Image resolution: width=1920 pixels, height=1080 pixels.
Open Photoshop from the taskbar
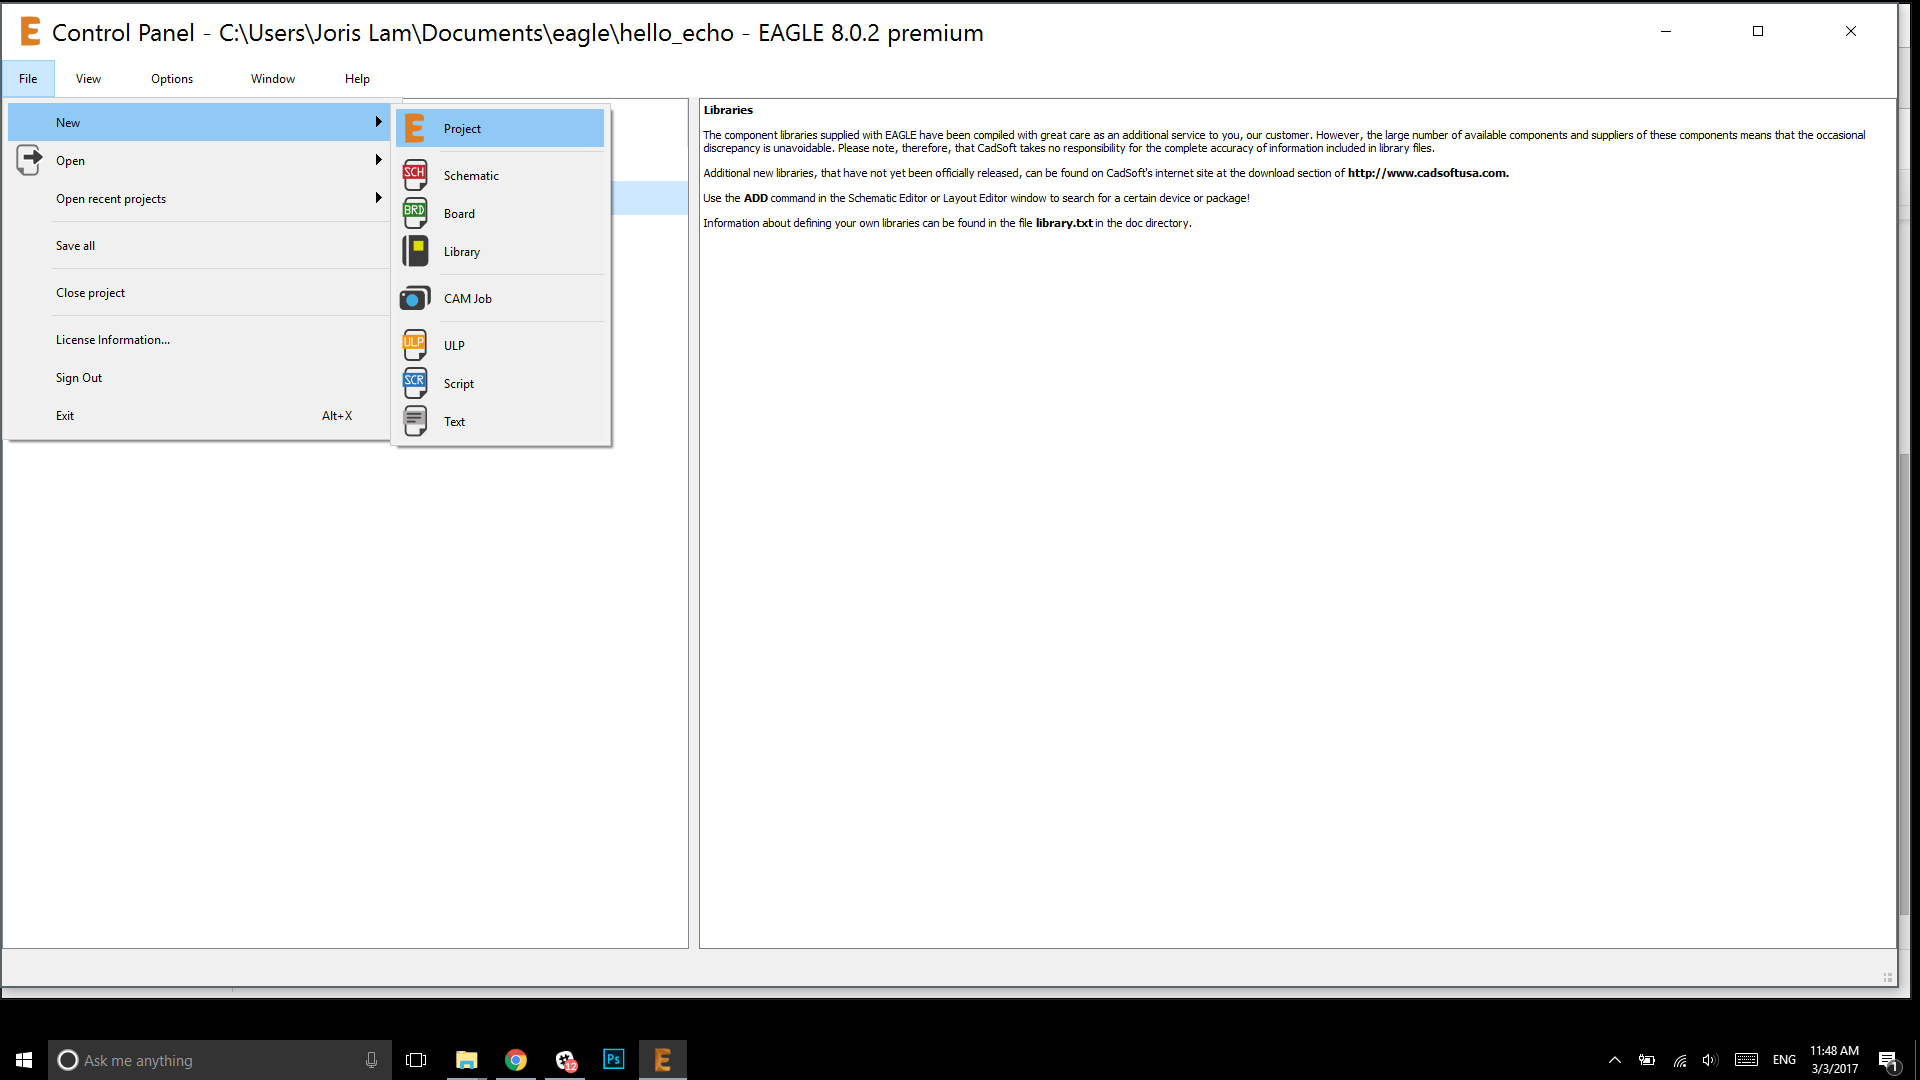(613, 1060)
